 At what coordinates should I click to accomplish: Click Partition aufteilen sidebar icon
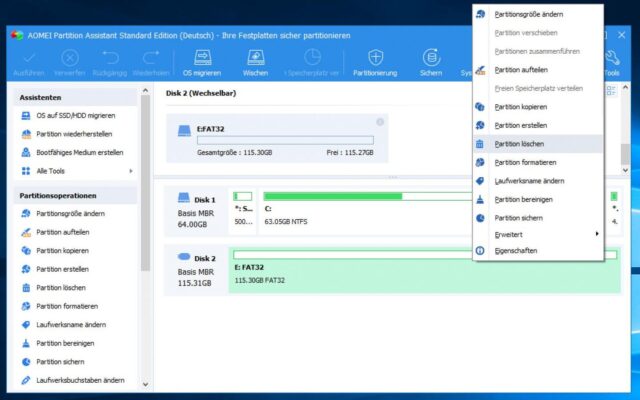[x=26, y=232]
